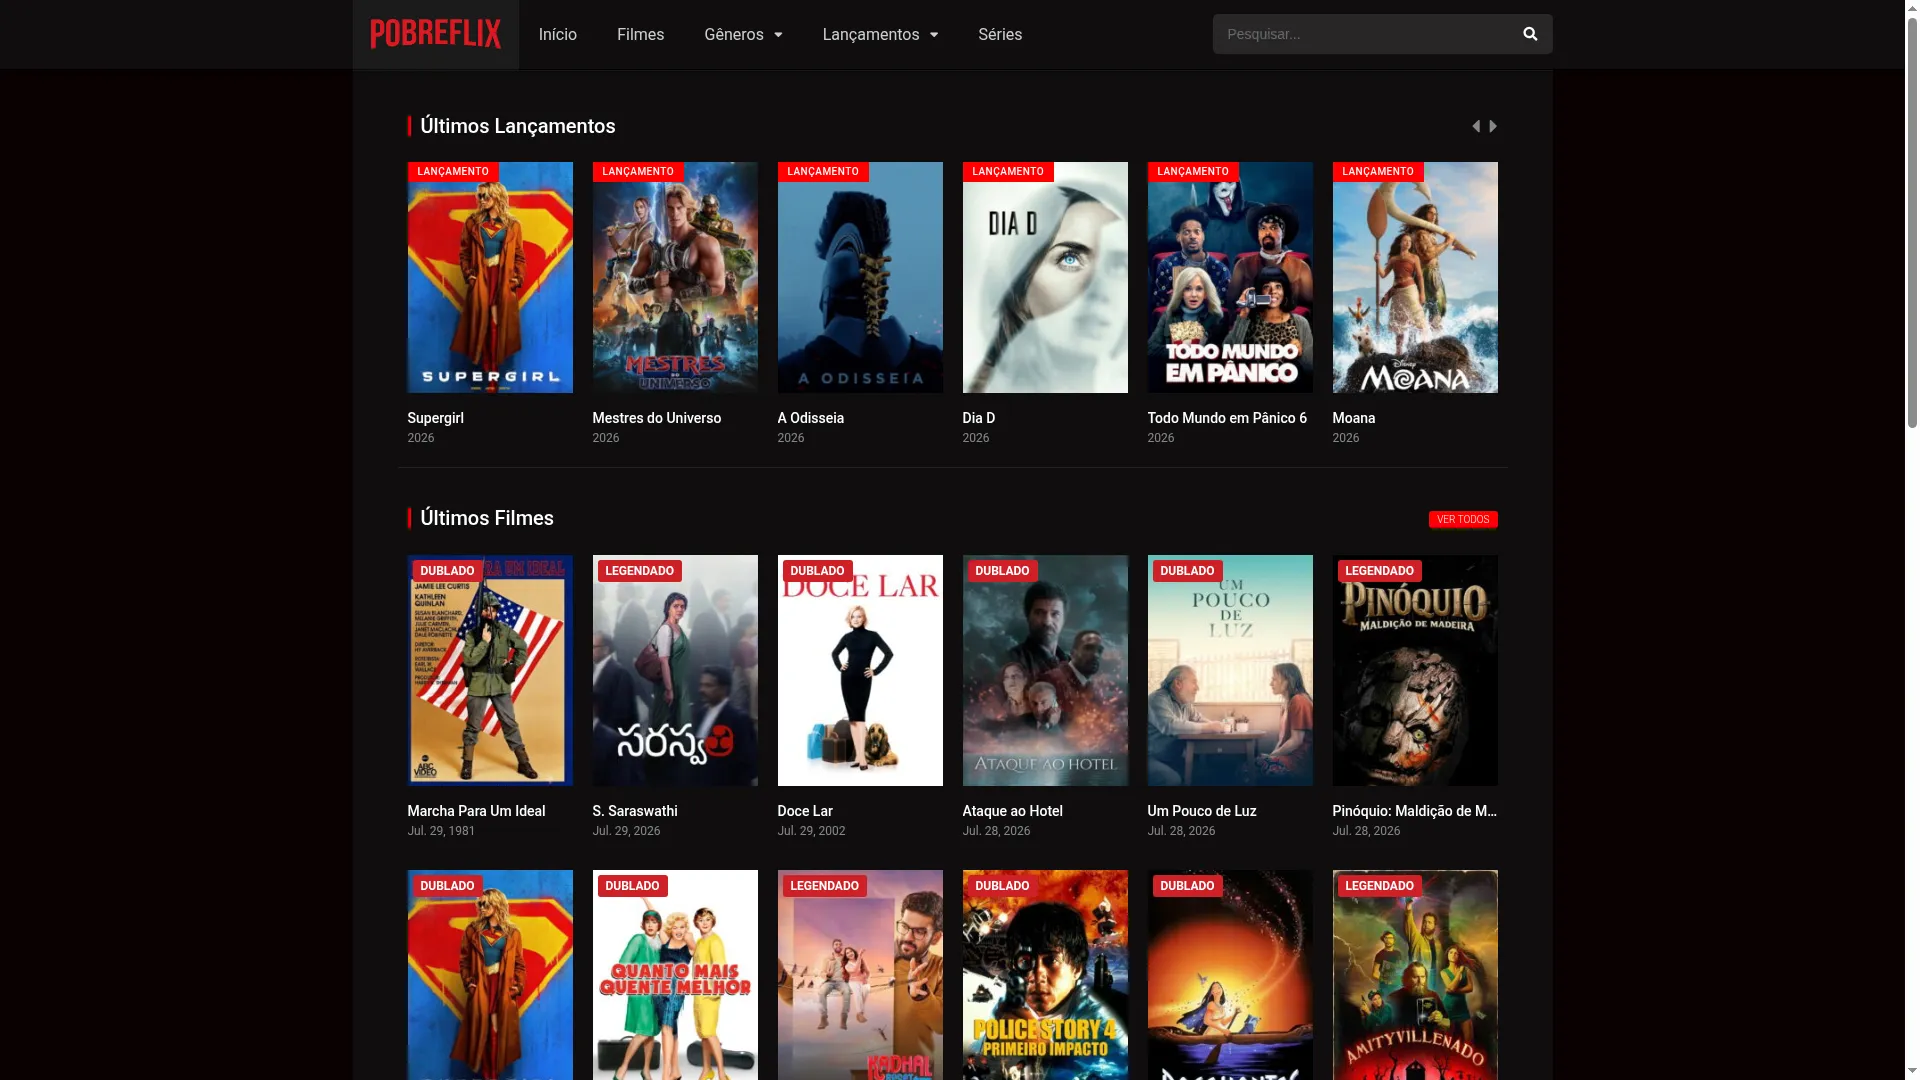The image size is (1920, 1080).
Task: Click the 2026 year under Dia D
Action: (x=975, y=438)
